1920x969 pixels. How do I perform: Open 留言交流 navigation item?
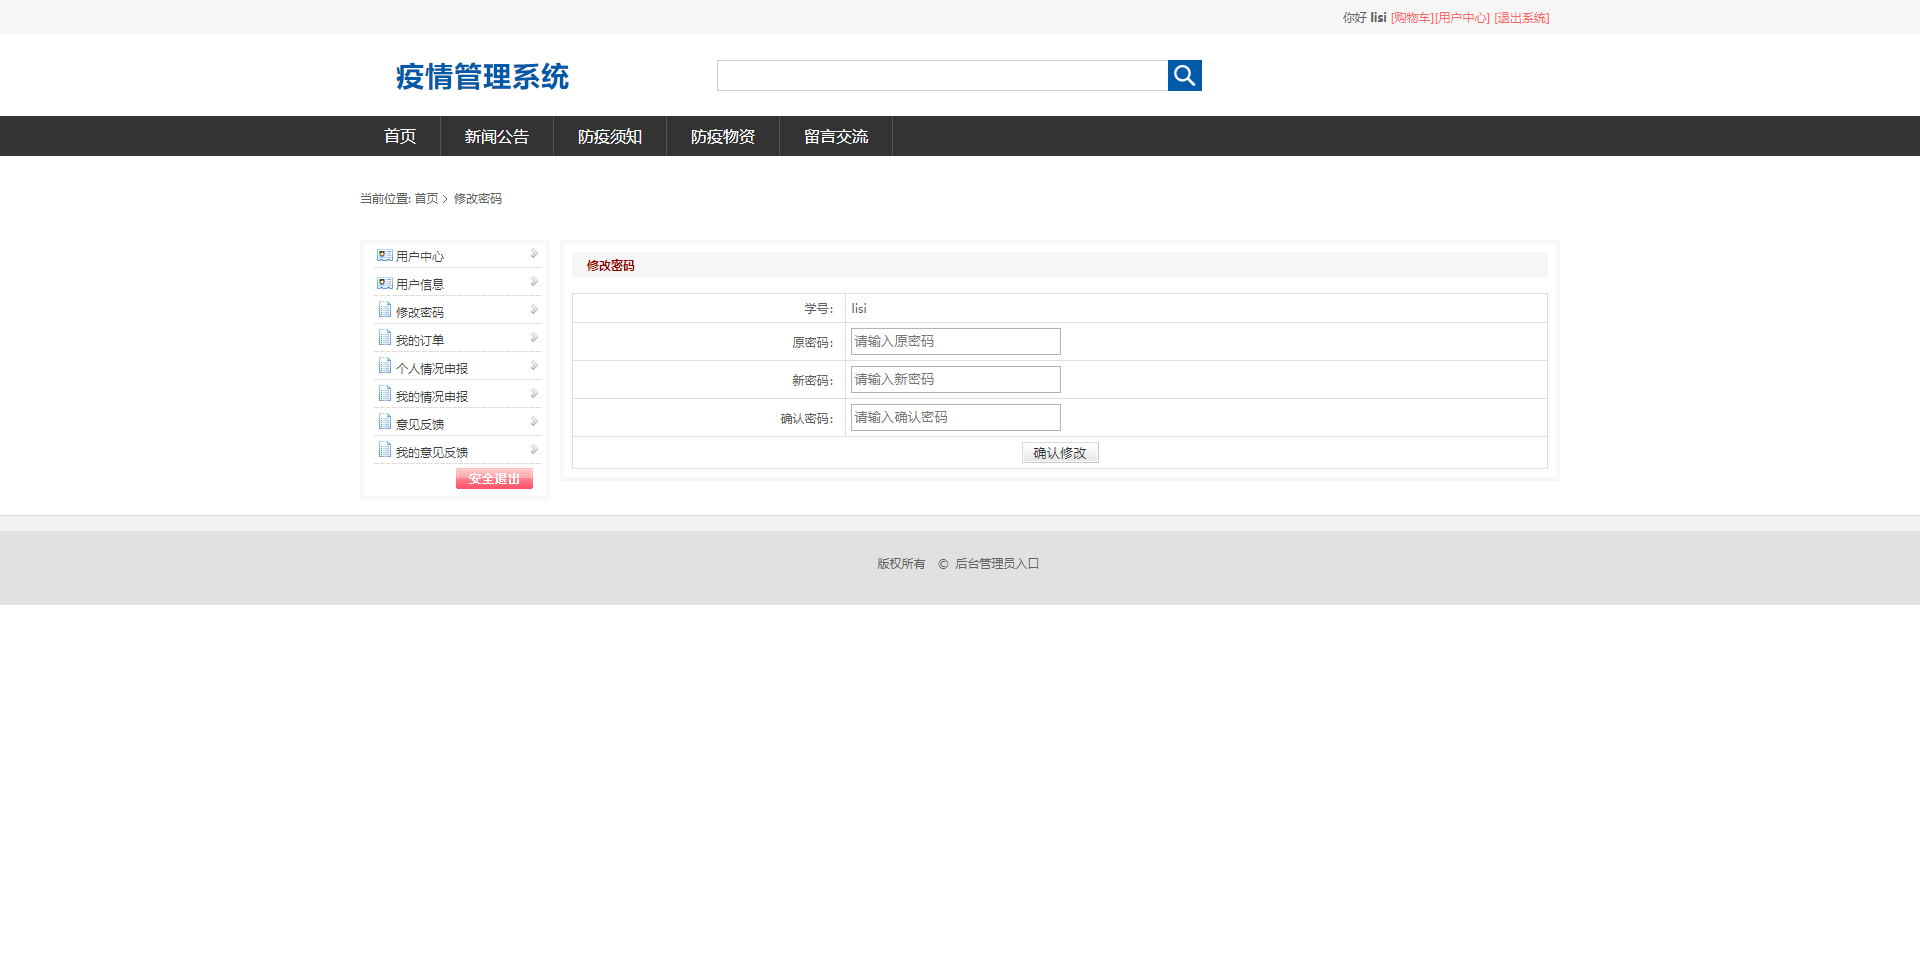click(836, 136)
